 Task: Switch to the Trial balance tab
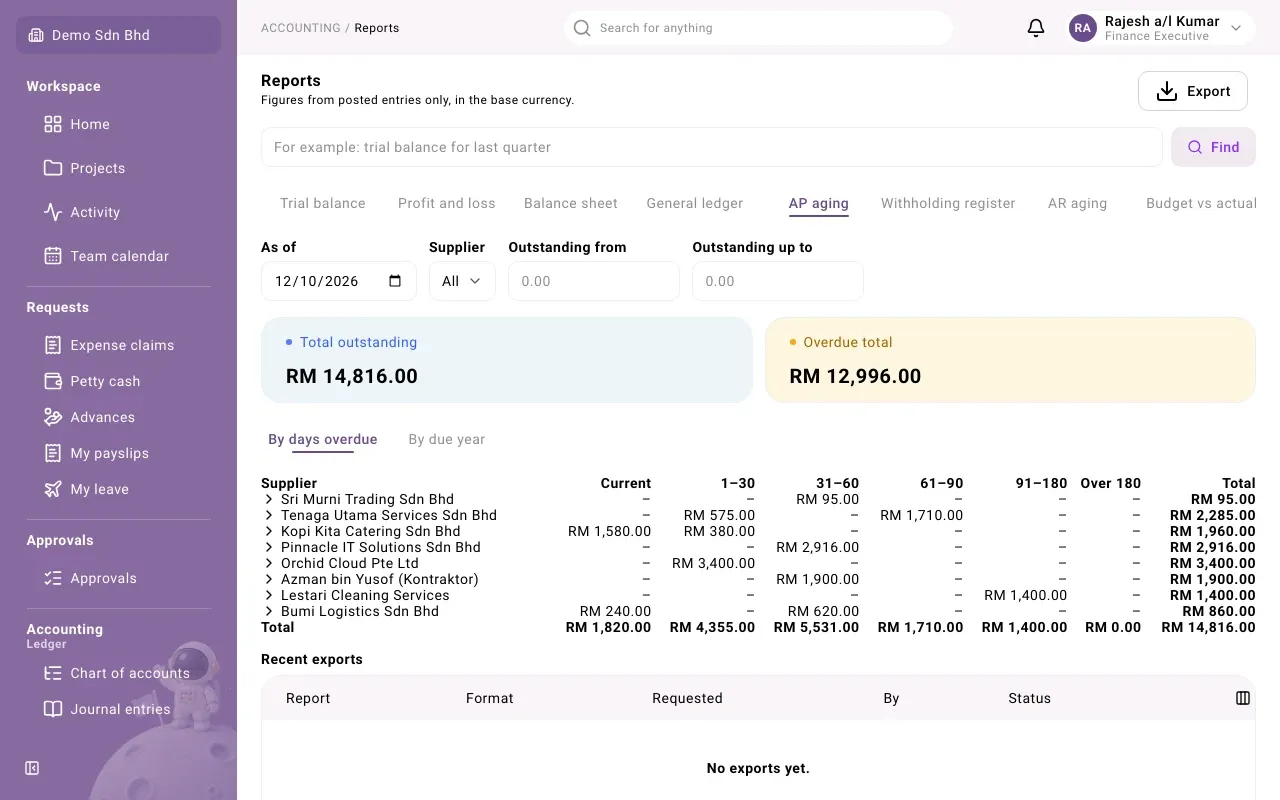tap(323, 203)
